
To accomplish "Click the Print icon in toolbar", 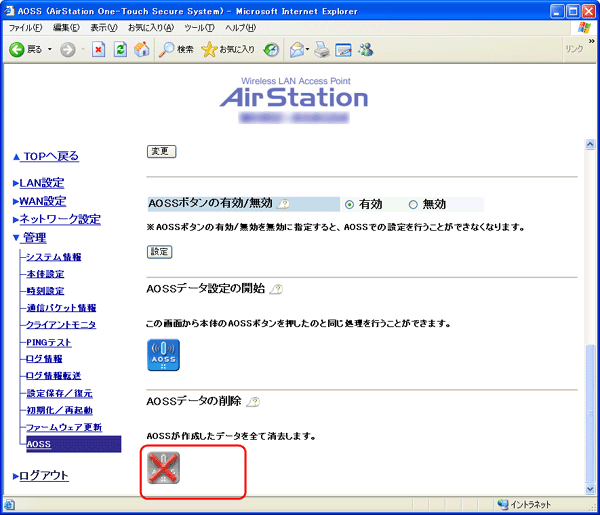I will click(322, 49).
